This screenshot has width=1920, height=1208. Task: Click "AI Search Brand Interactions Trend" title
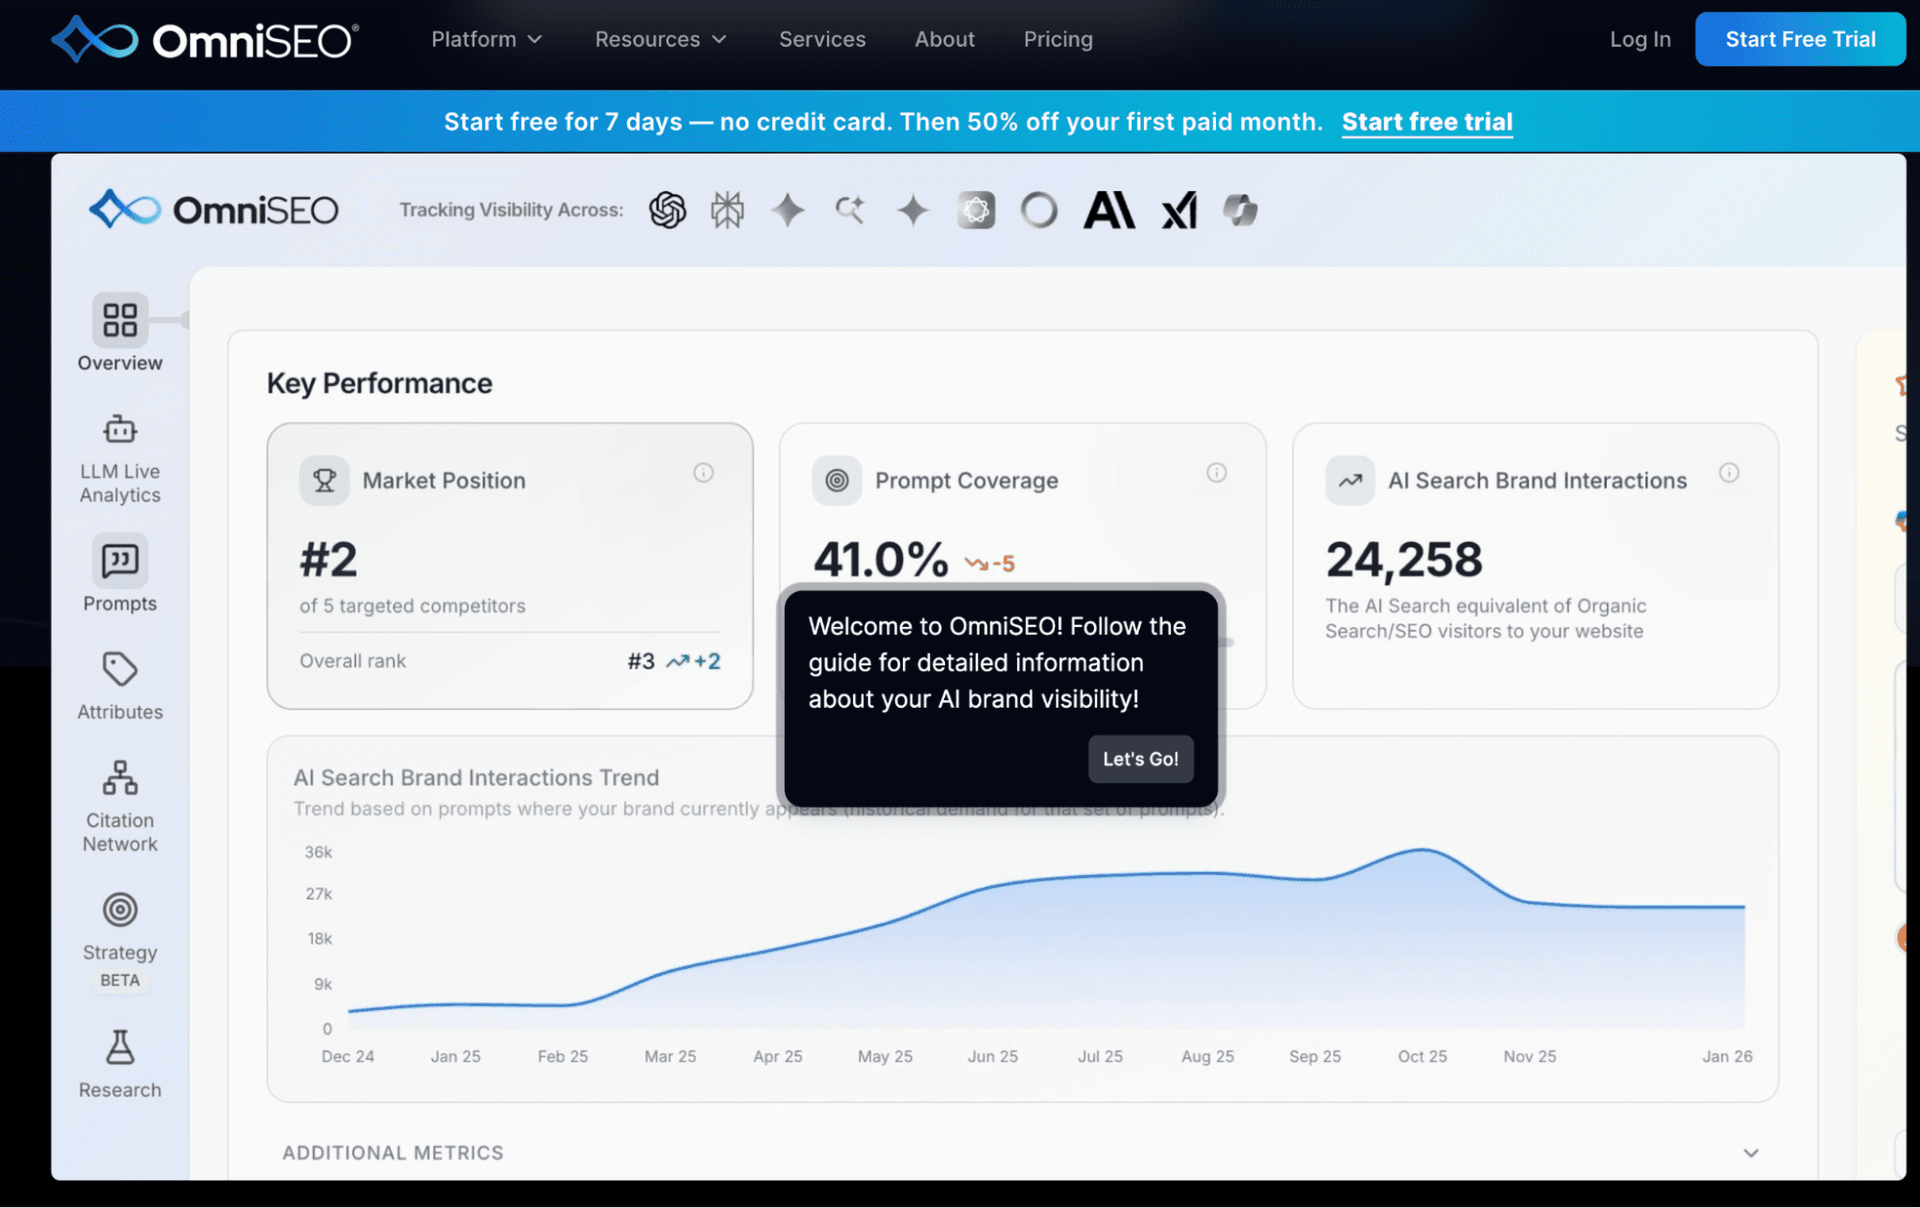tap(476, 778)
